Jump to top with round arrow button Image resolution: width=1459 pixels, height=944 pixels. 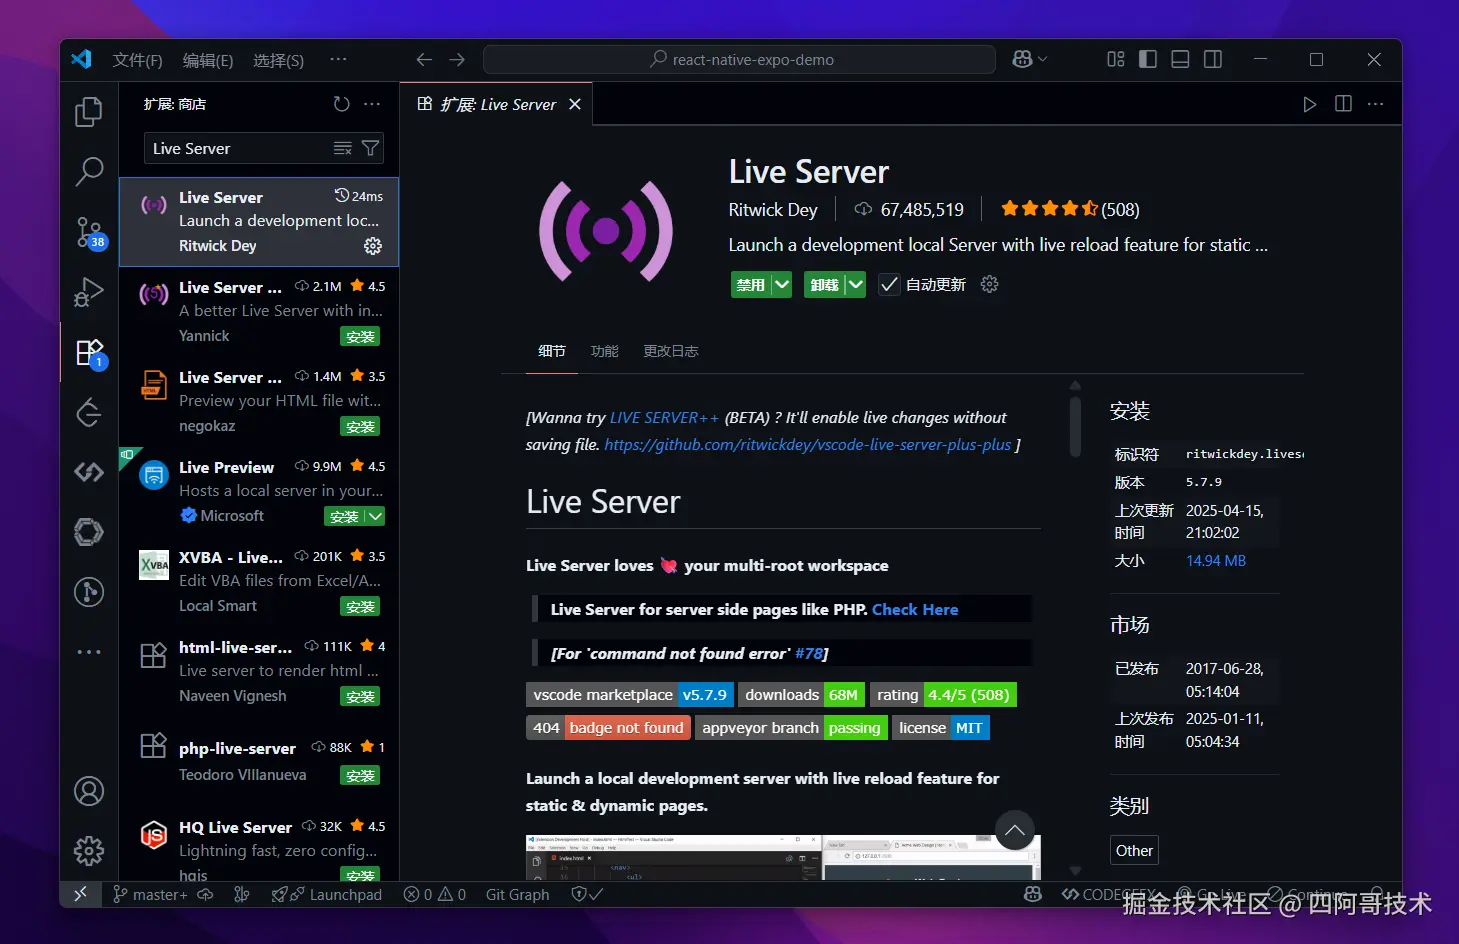tap(1014, 830)
